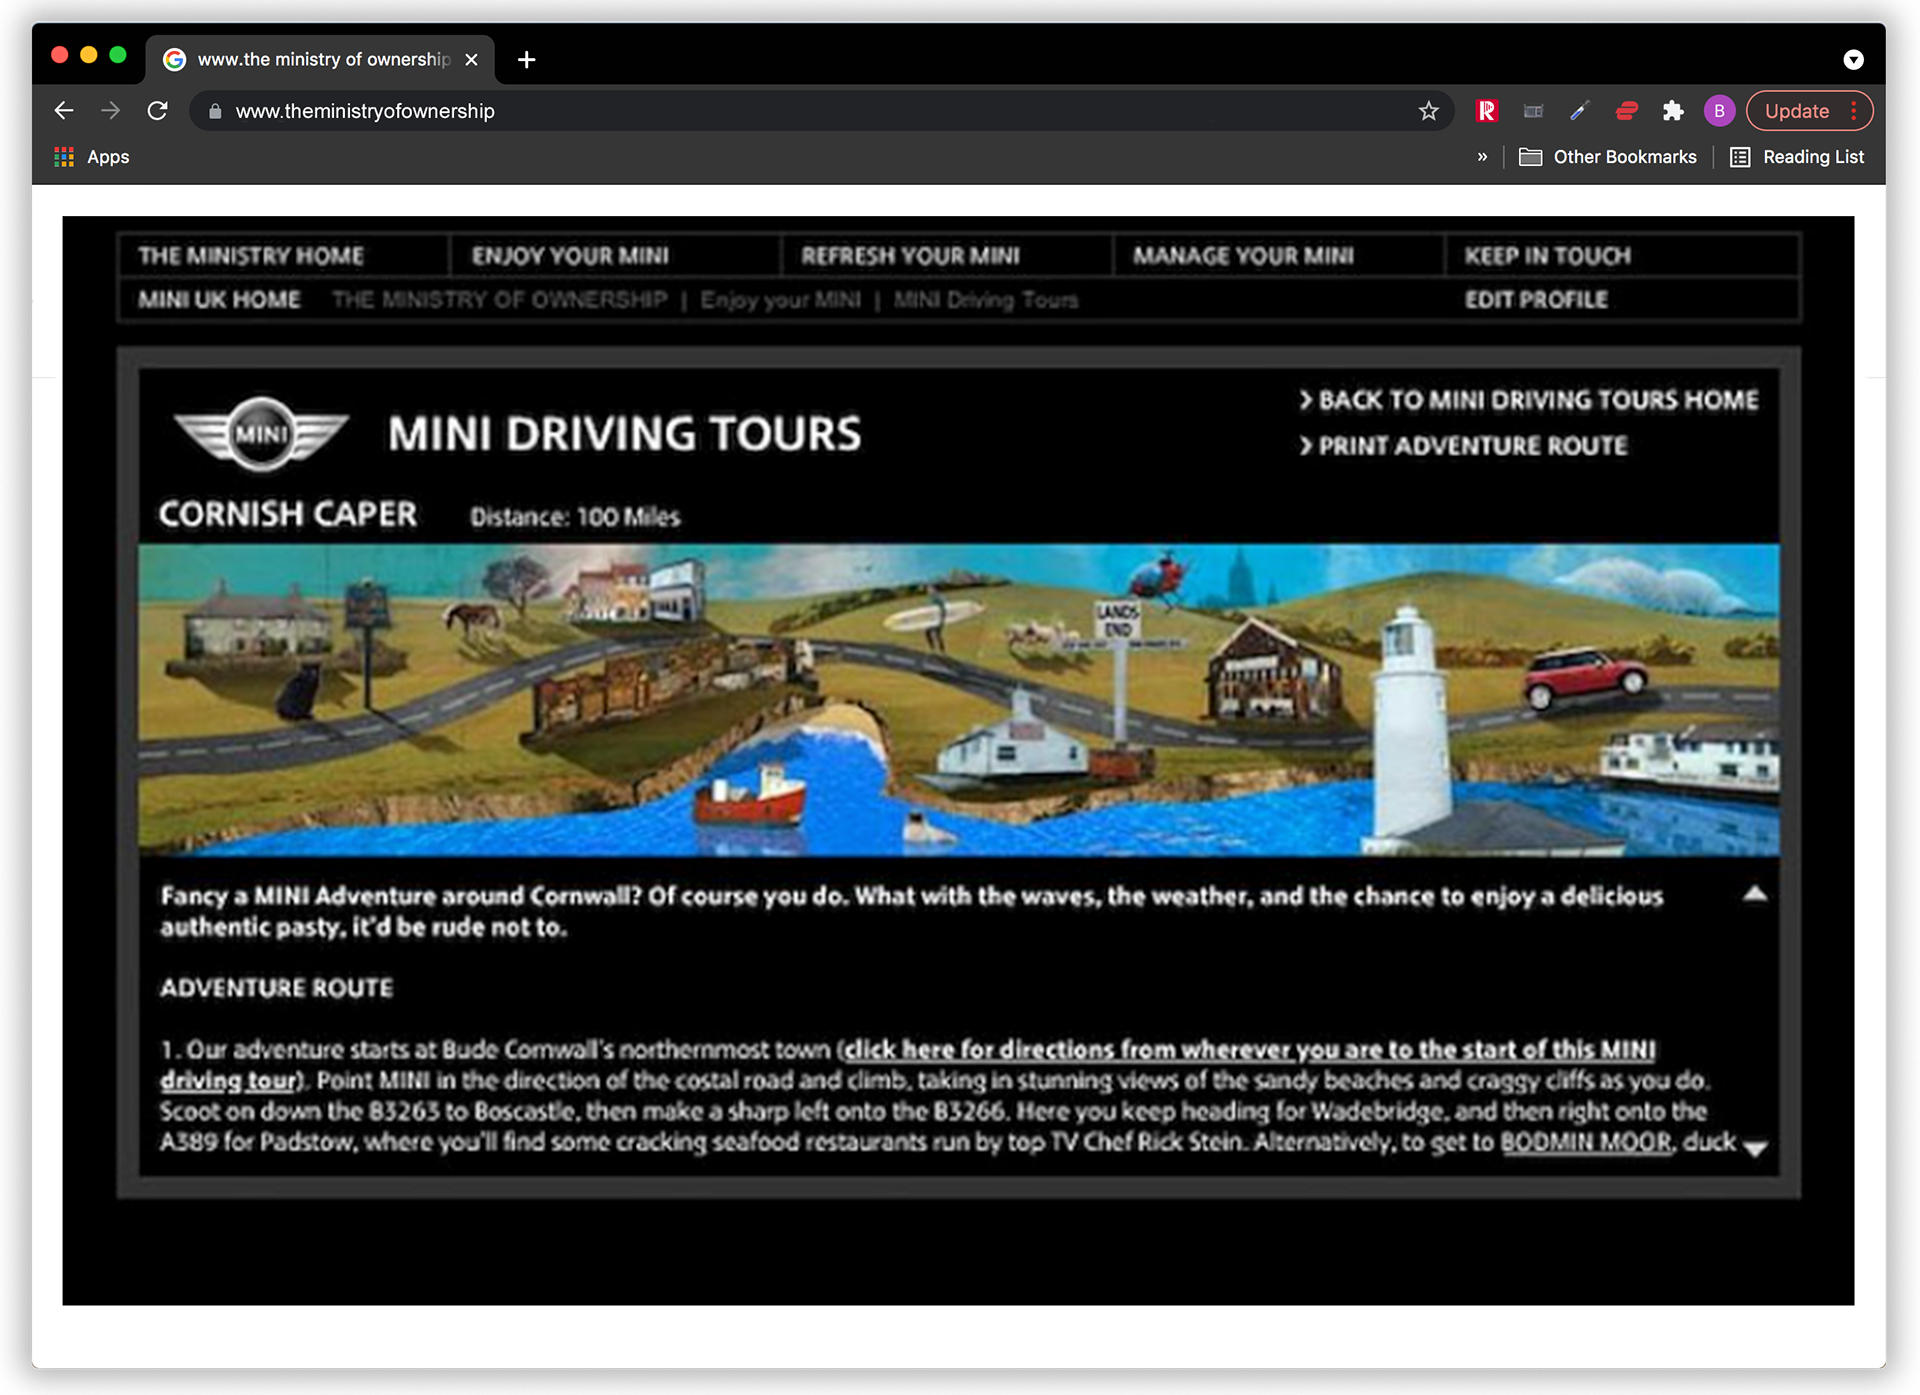
Task: Open EDIT PROFILE
Action: coord(1536,300)
